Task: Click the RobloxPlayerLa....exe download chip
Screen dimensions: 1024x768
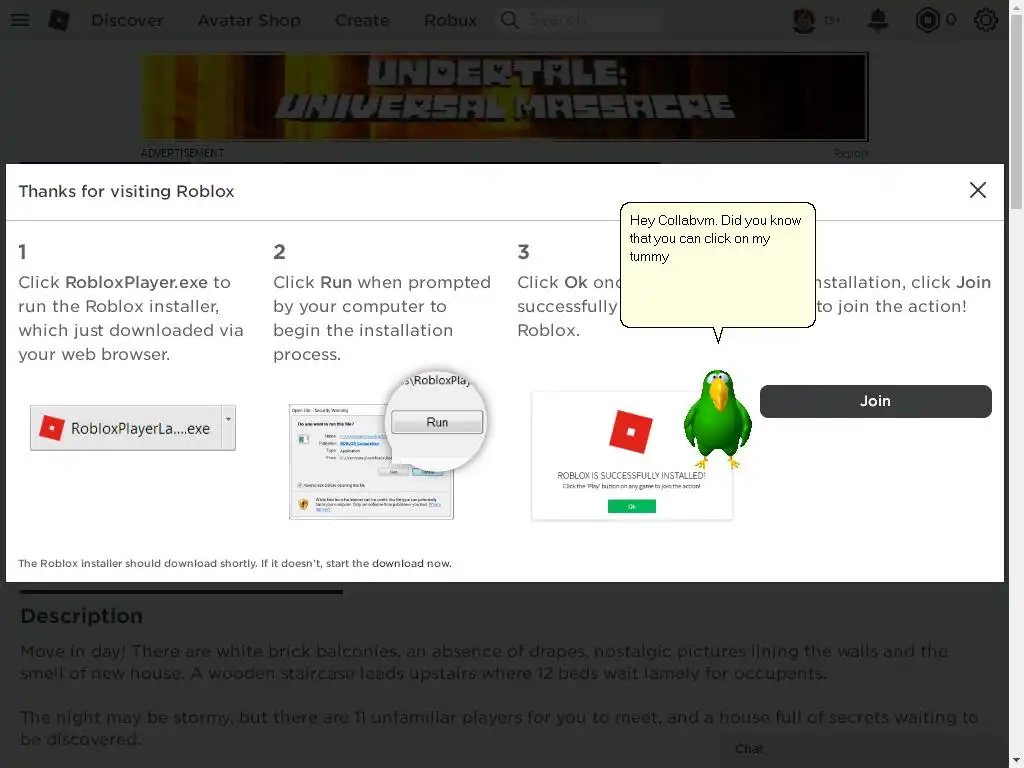Action: click(133, 428)
